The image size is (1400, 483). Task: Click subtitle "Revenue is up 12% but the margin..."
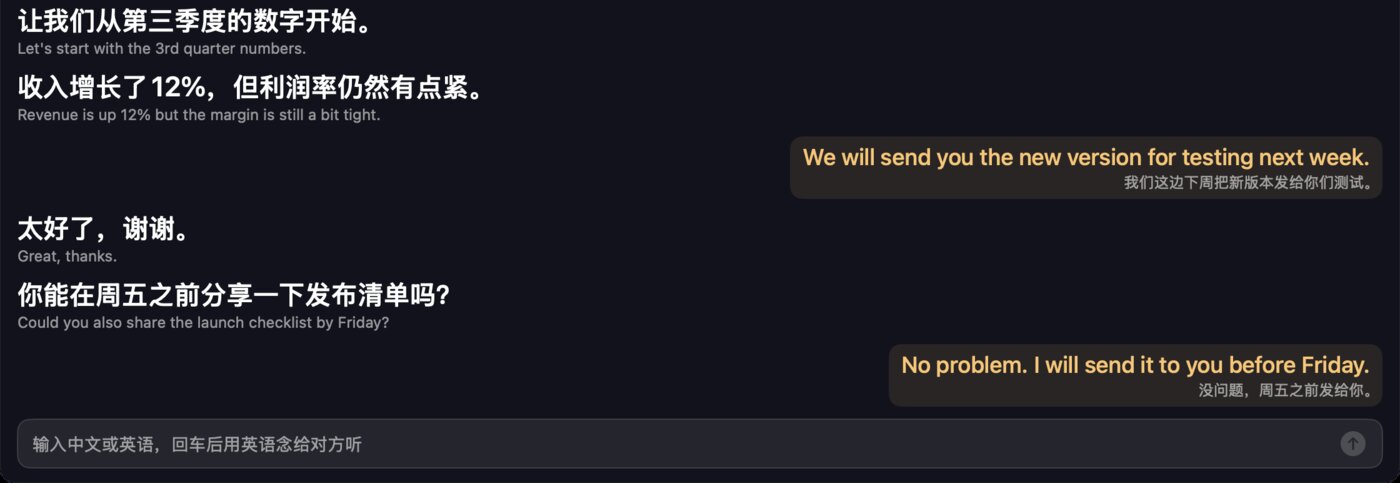coord(199,115)
